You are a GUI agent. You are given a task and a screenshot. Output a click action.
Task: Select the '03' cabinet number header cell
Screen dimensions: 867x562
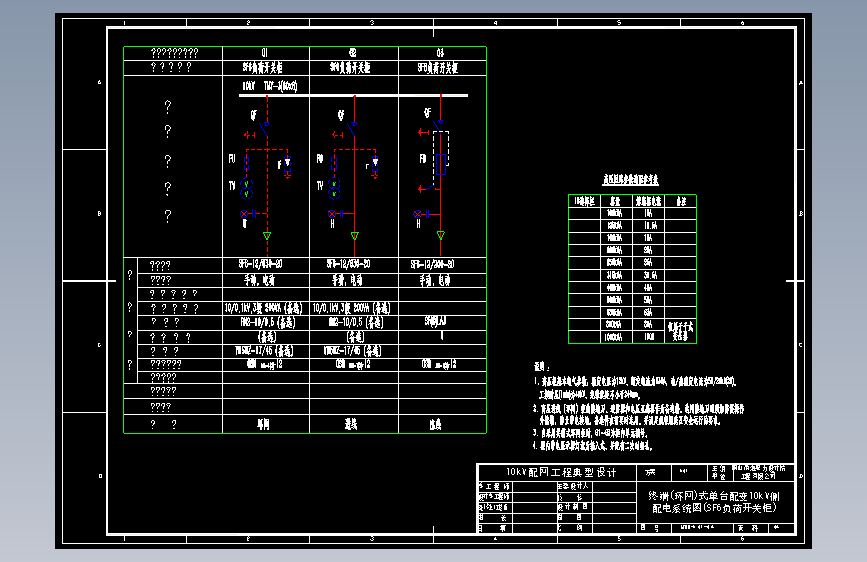(440, 53)
